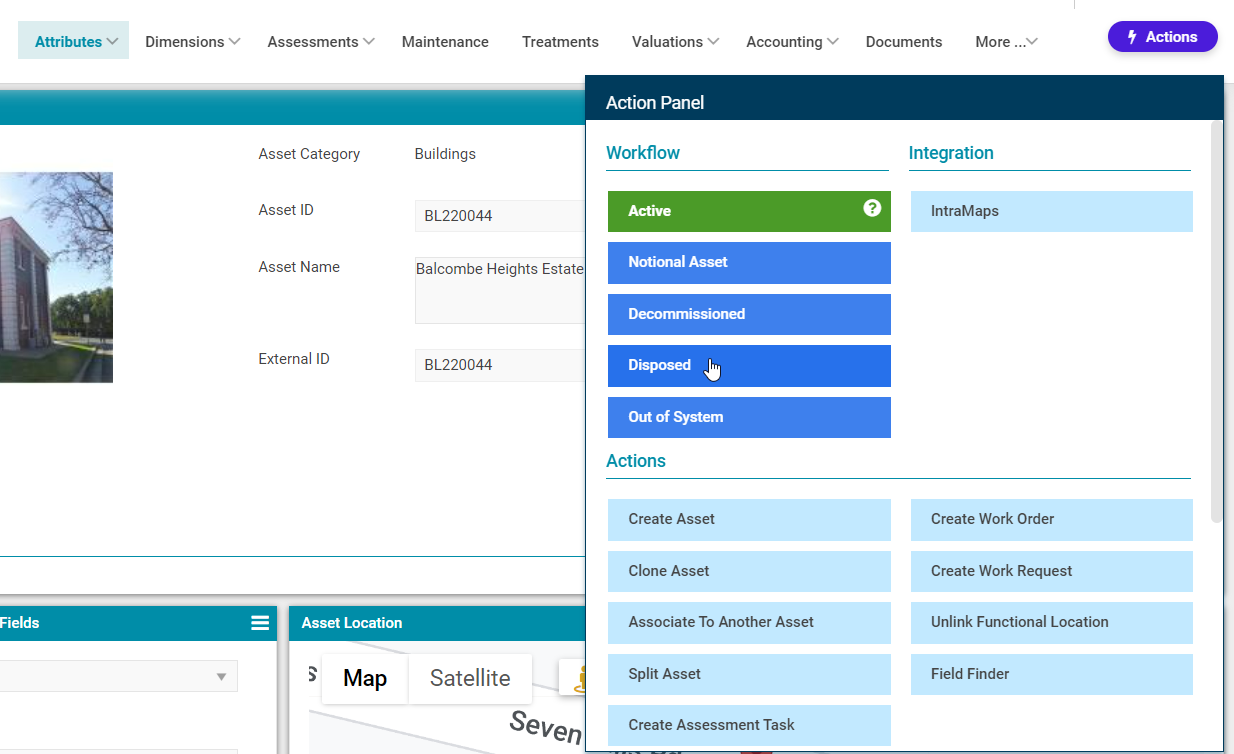The height and width of the screenshot is (754, 1234).
Task: Click Create Work Order action
Action: [x=1051, y=519]
